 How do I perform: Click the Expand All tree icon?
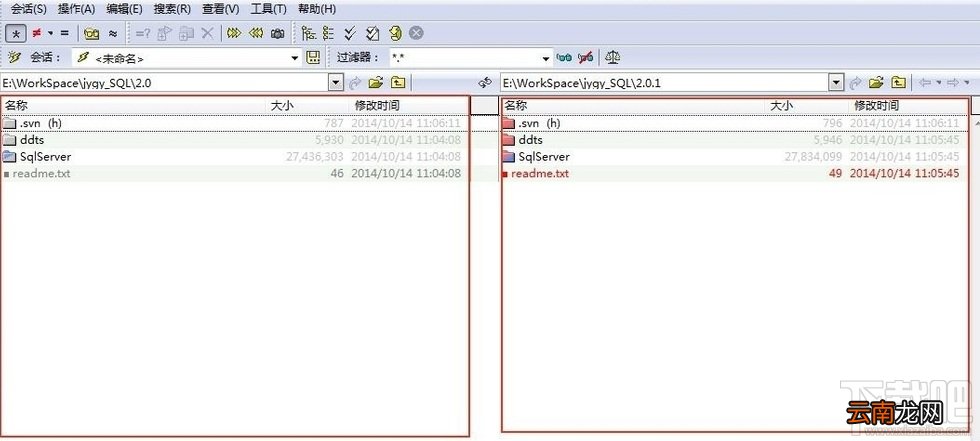[x=308, y=33]
